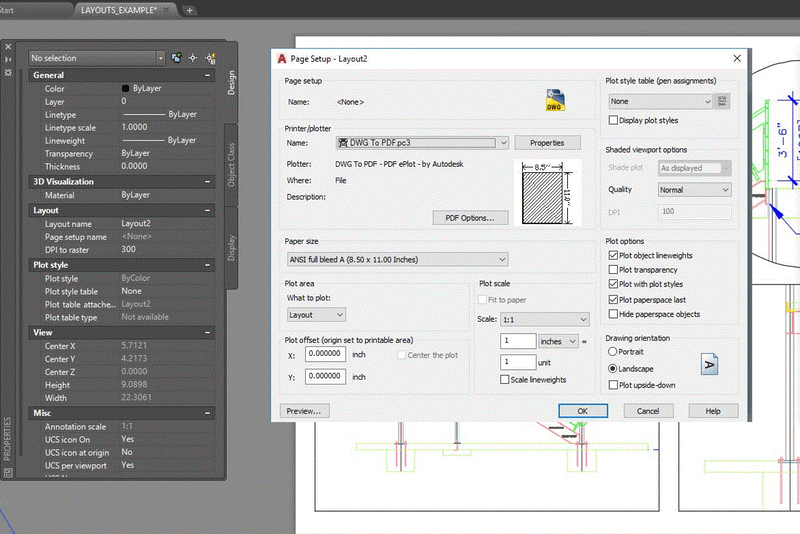Image resolution: width=800 pixels, height=534 pixels.
Task: Click the auto-hide icon on Properties palette
Action: 9,59
